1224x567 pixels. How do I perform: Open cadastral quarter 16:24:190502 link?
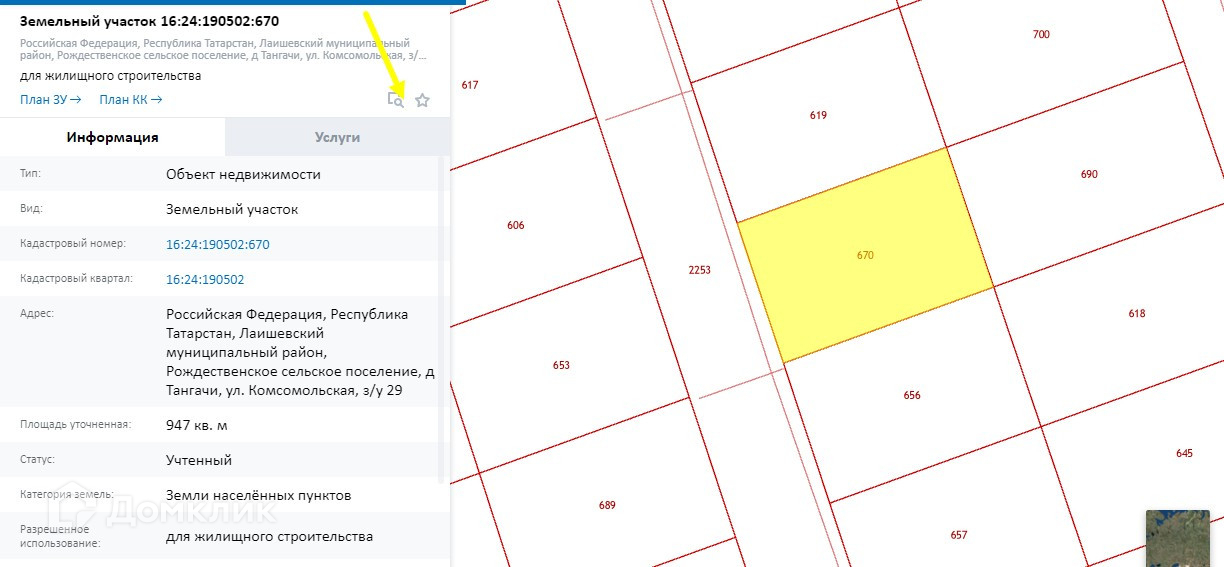[205, 279]
